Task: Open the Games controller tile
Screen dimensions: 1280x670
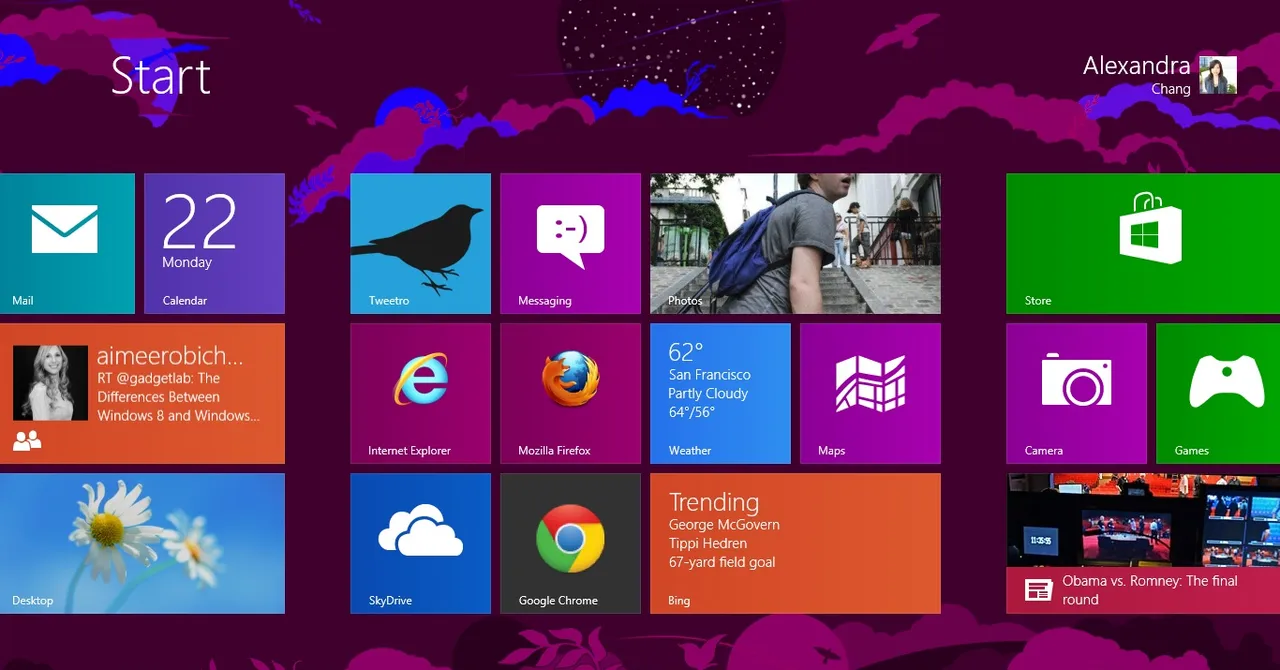Action: (1218, 394)
